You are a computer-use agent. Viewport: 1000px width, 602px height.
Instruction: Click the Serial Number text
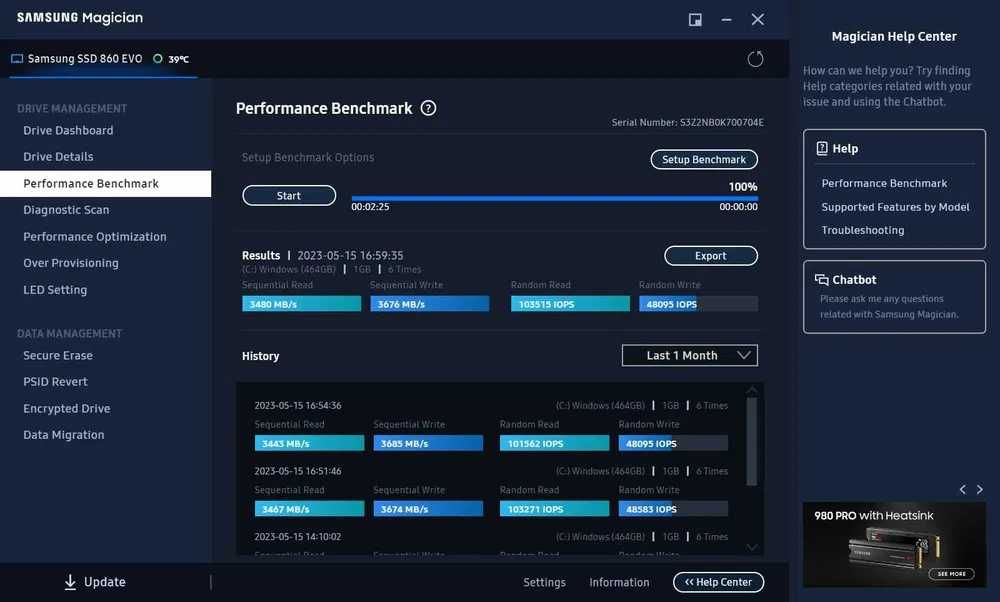pyautogui.click(x=688, y=122)
